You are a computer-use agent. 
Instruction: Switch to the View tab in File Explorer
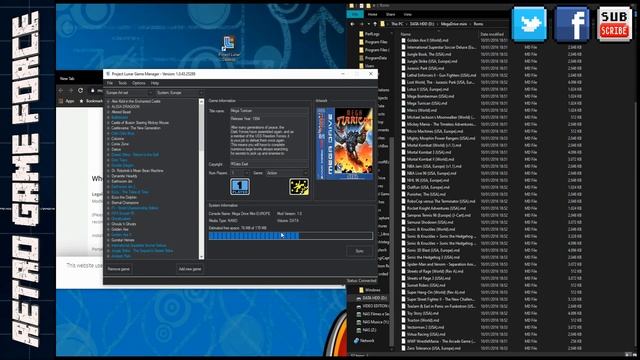(x=407, y=14)
